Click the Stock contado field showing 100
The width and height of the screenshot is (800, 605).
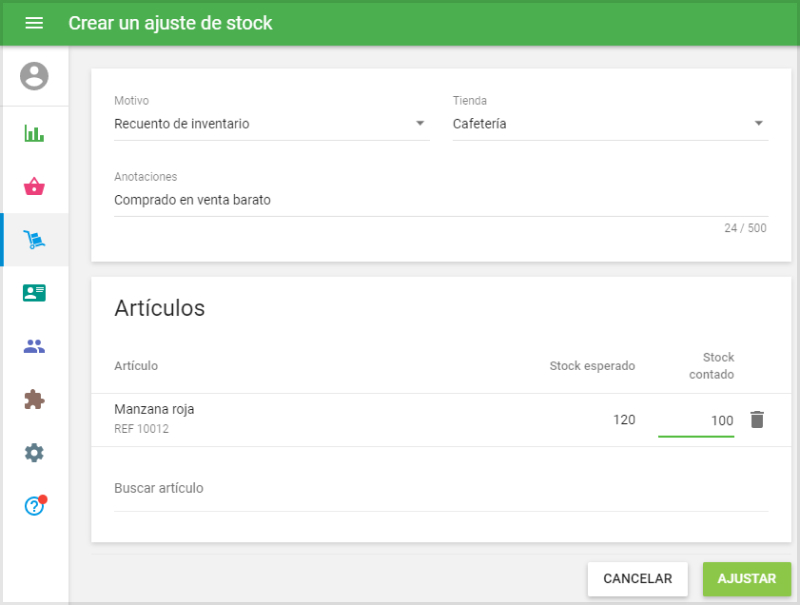pos(696,421)
